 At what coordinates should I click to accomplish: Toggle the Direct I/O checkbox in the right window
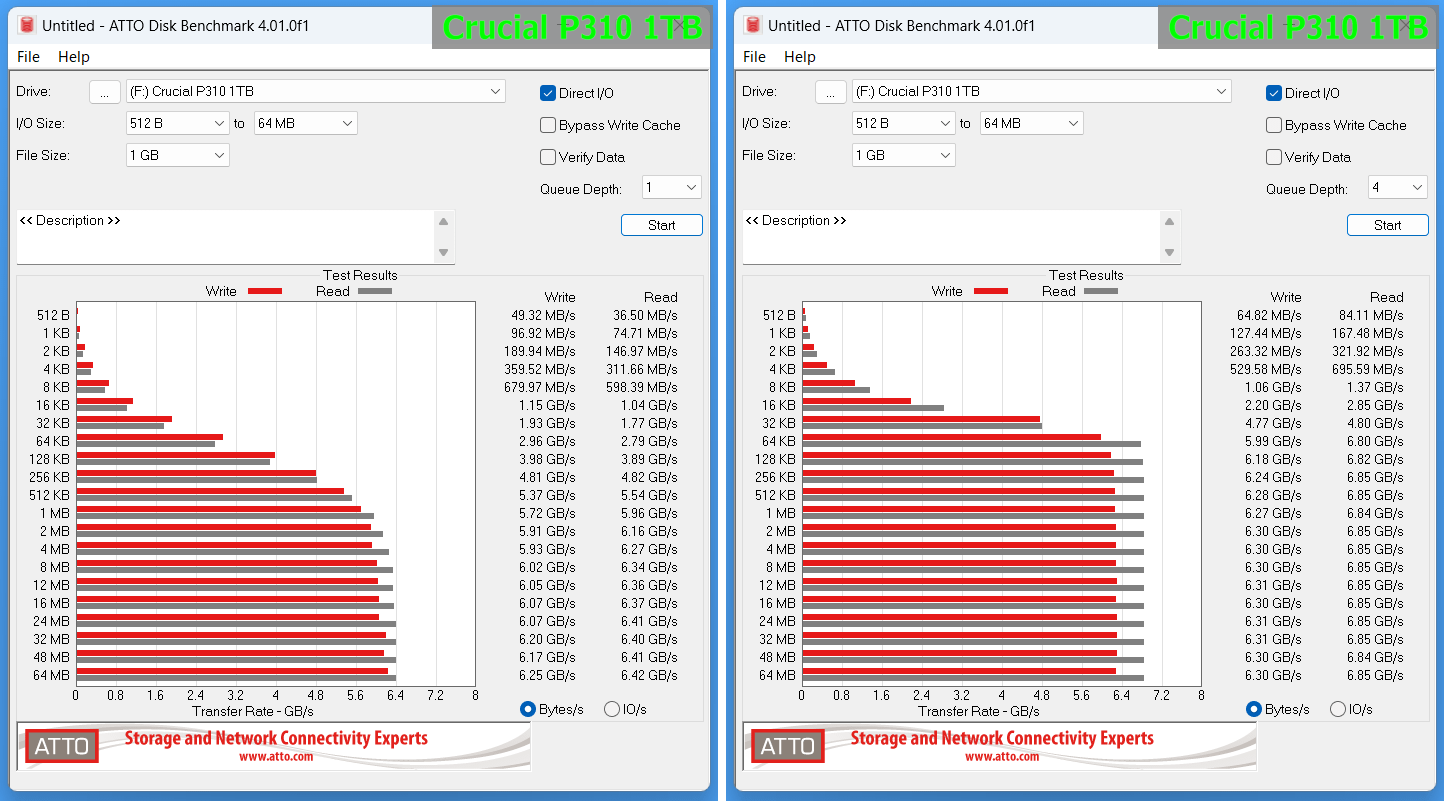coord(1274,93)
